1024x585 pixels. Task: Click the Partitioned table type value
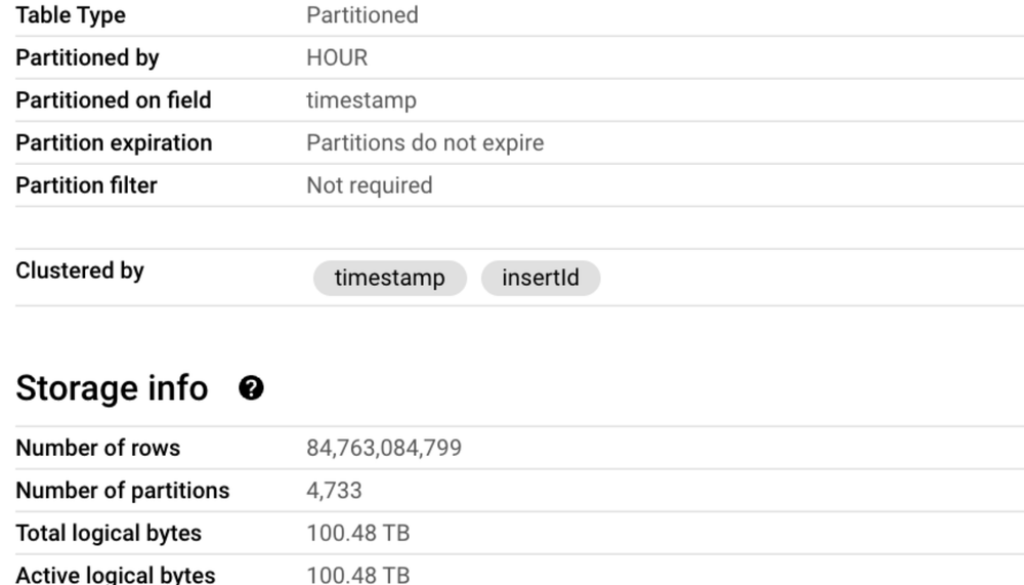pos(362,16)
